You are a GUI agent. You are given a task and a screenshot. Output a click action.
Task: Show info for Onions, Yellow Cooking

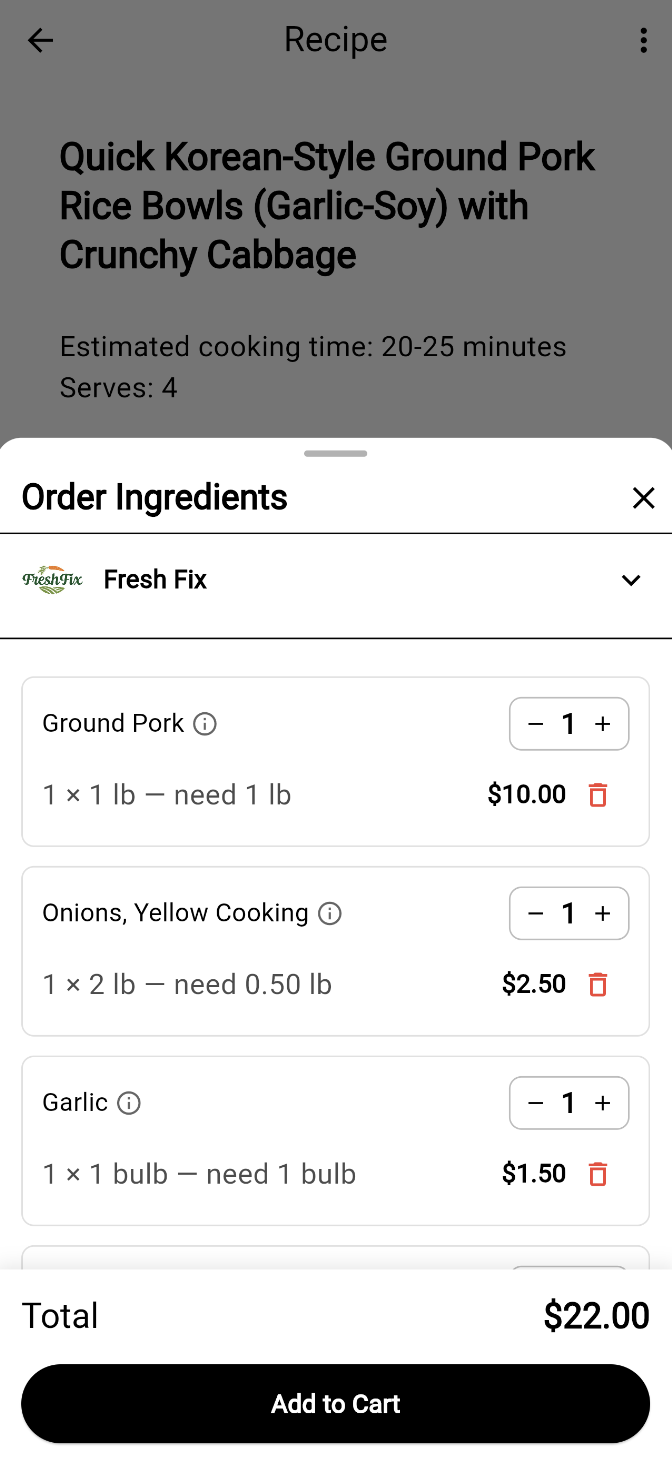pyautogui.click(x=330, y=913)
